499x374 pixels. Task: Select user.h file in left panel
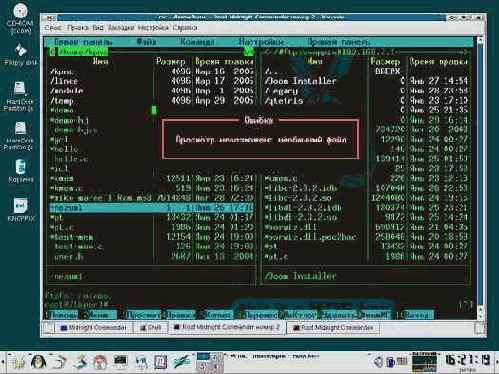[x=69, y=257]
